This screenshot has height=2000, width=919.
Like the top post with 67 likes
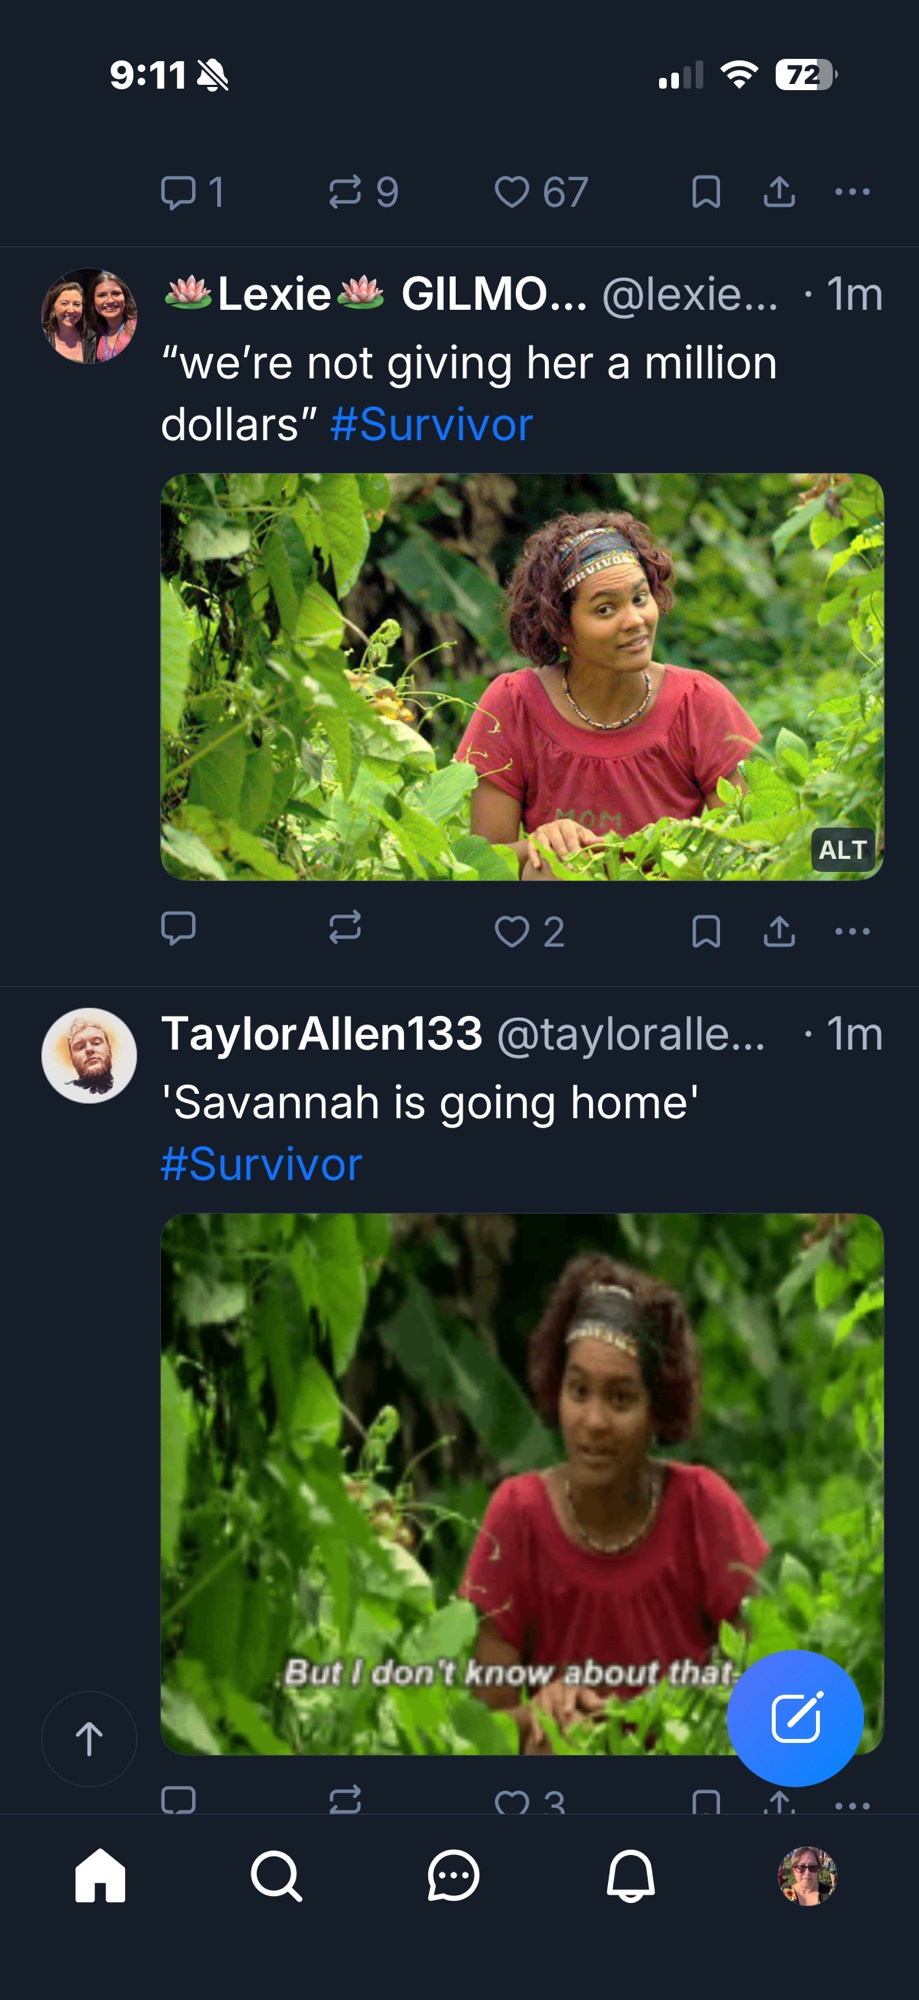tap(512, 191)
